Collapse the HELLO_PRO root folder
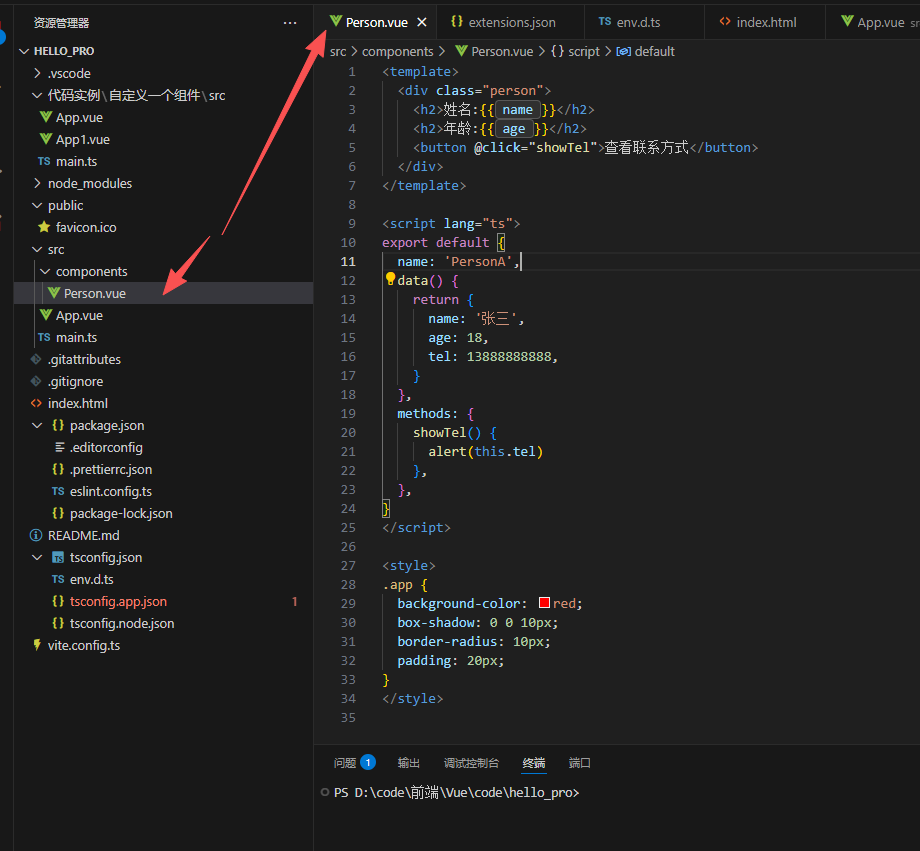The height and width of the screenshot is (851, 920). click(24, 51)
